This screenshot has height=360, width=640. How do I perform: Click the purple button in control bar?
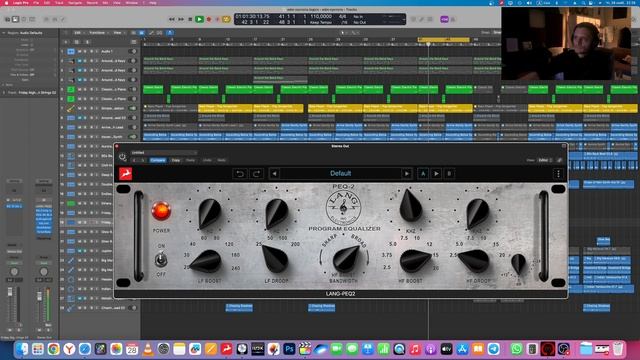444,19
